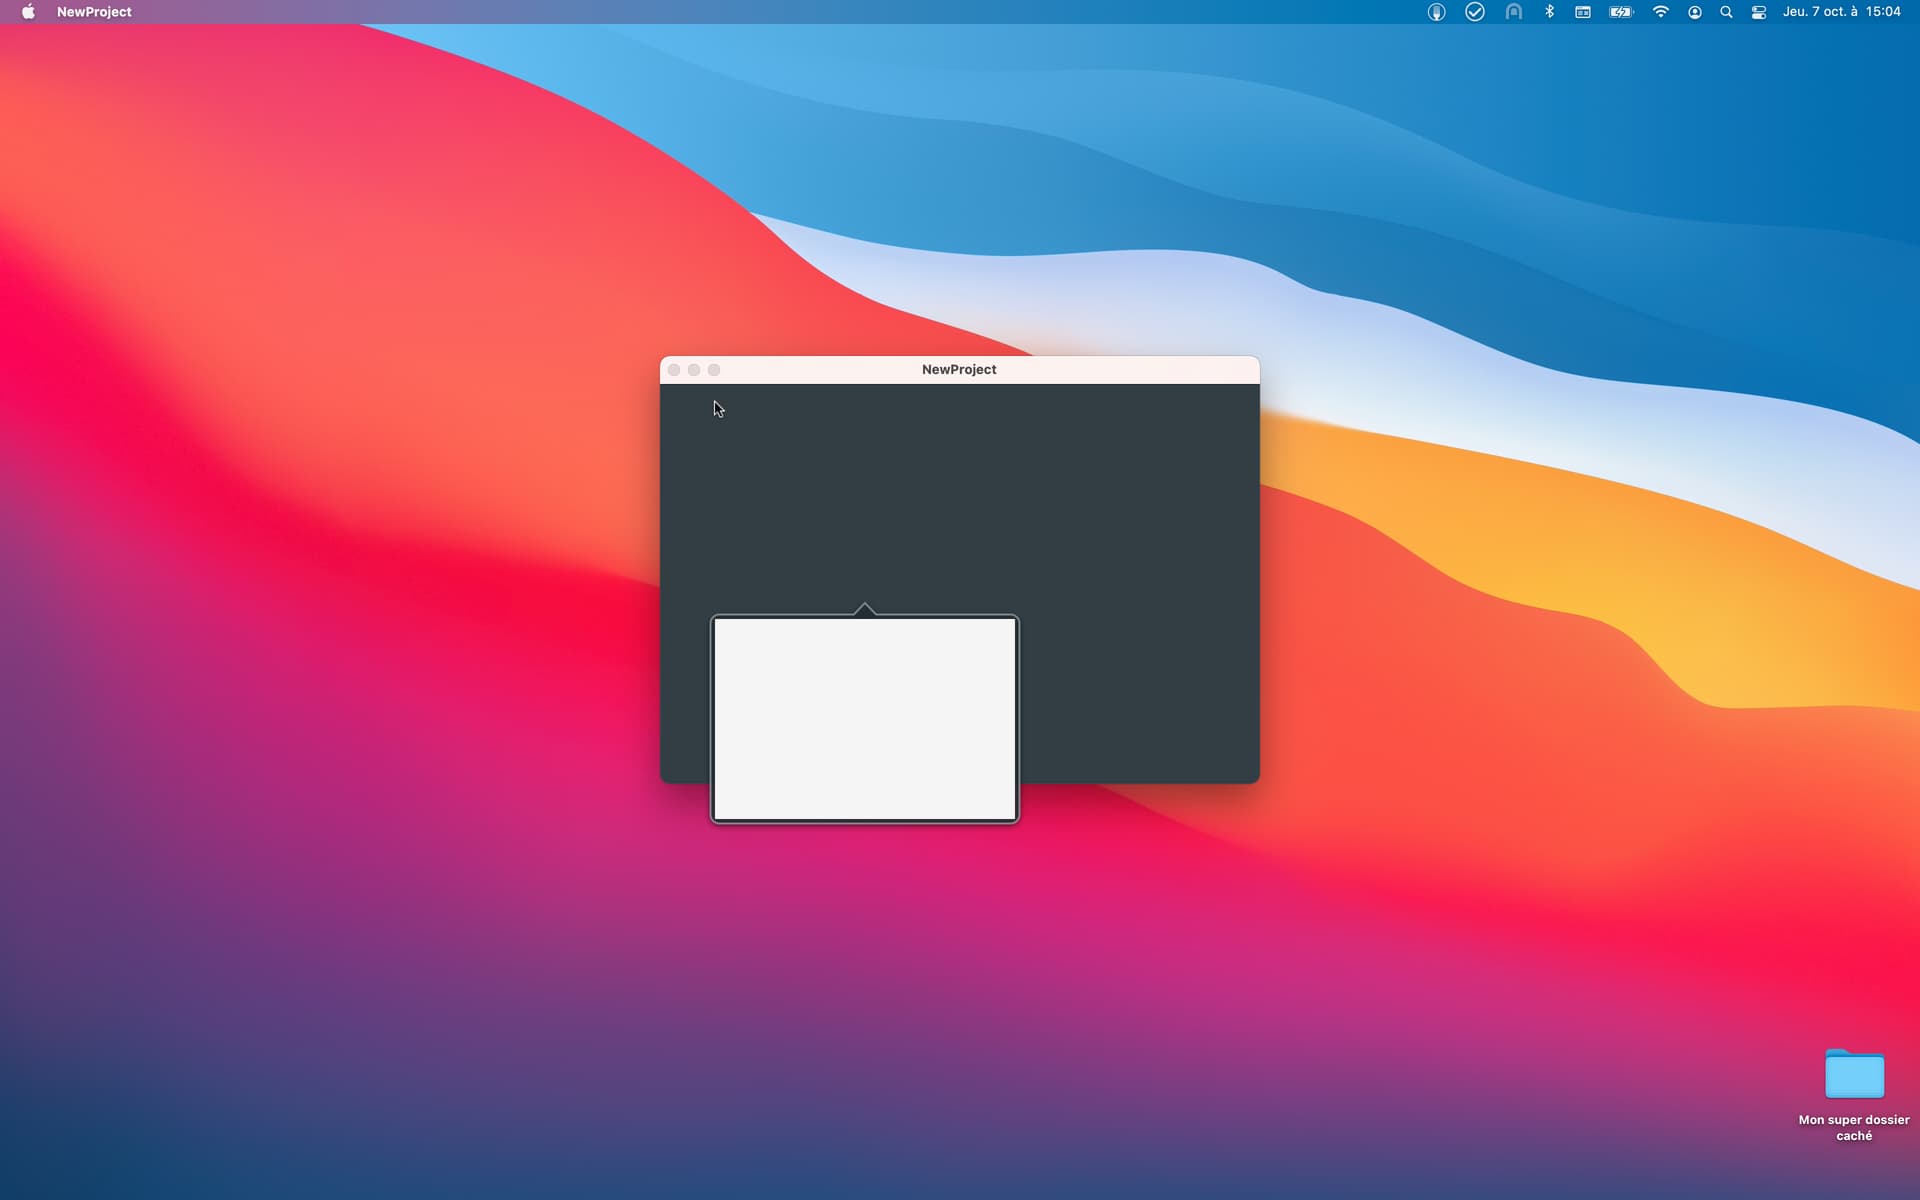
Task: Open the checkmark circle status menu
Action: pyautogui.click(x=1475, y=12)
